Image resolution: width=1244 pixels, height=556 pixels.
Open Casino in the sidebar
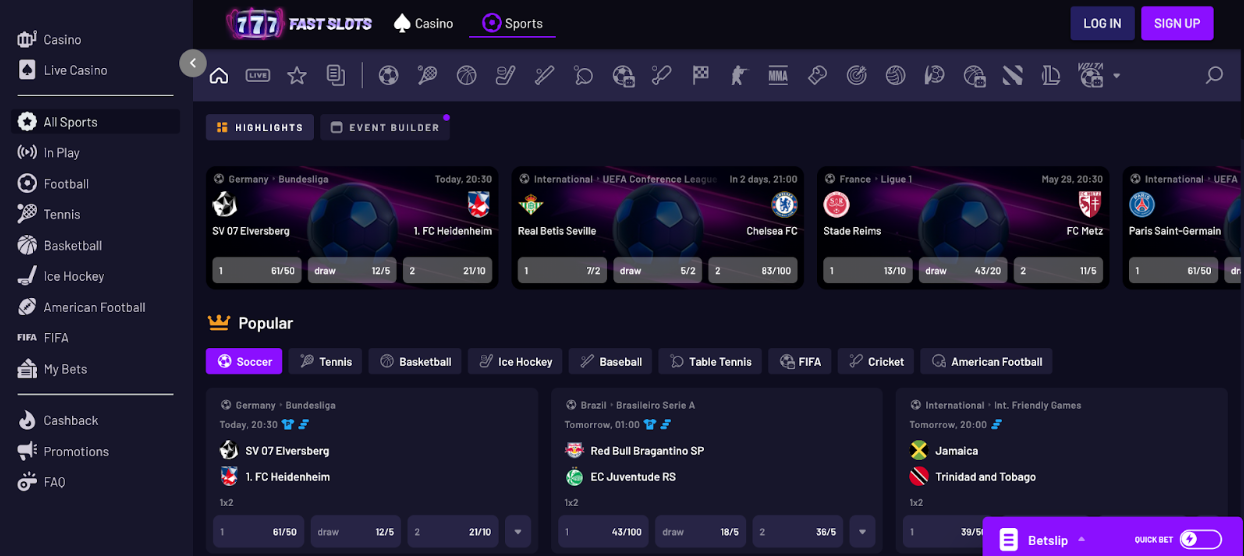(x=63, y=39)
